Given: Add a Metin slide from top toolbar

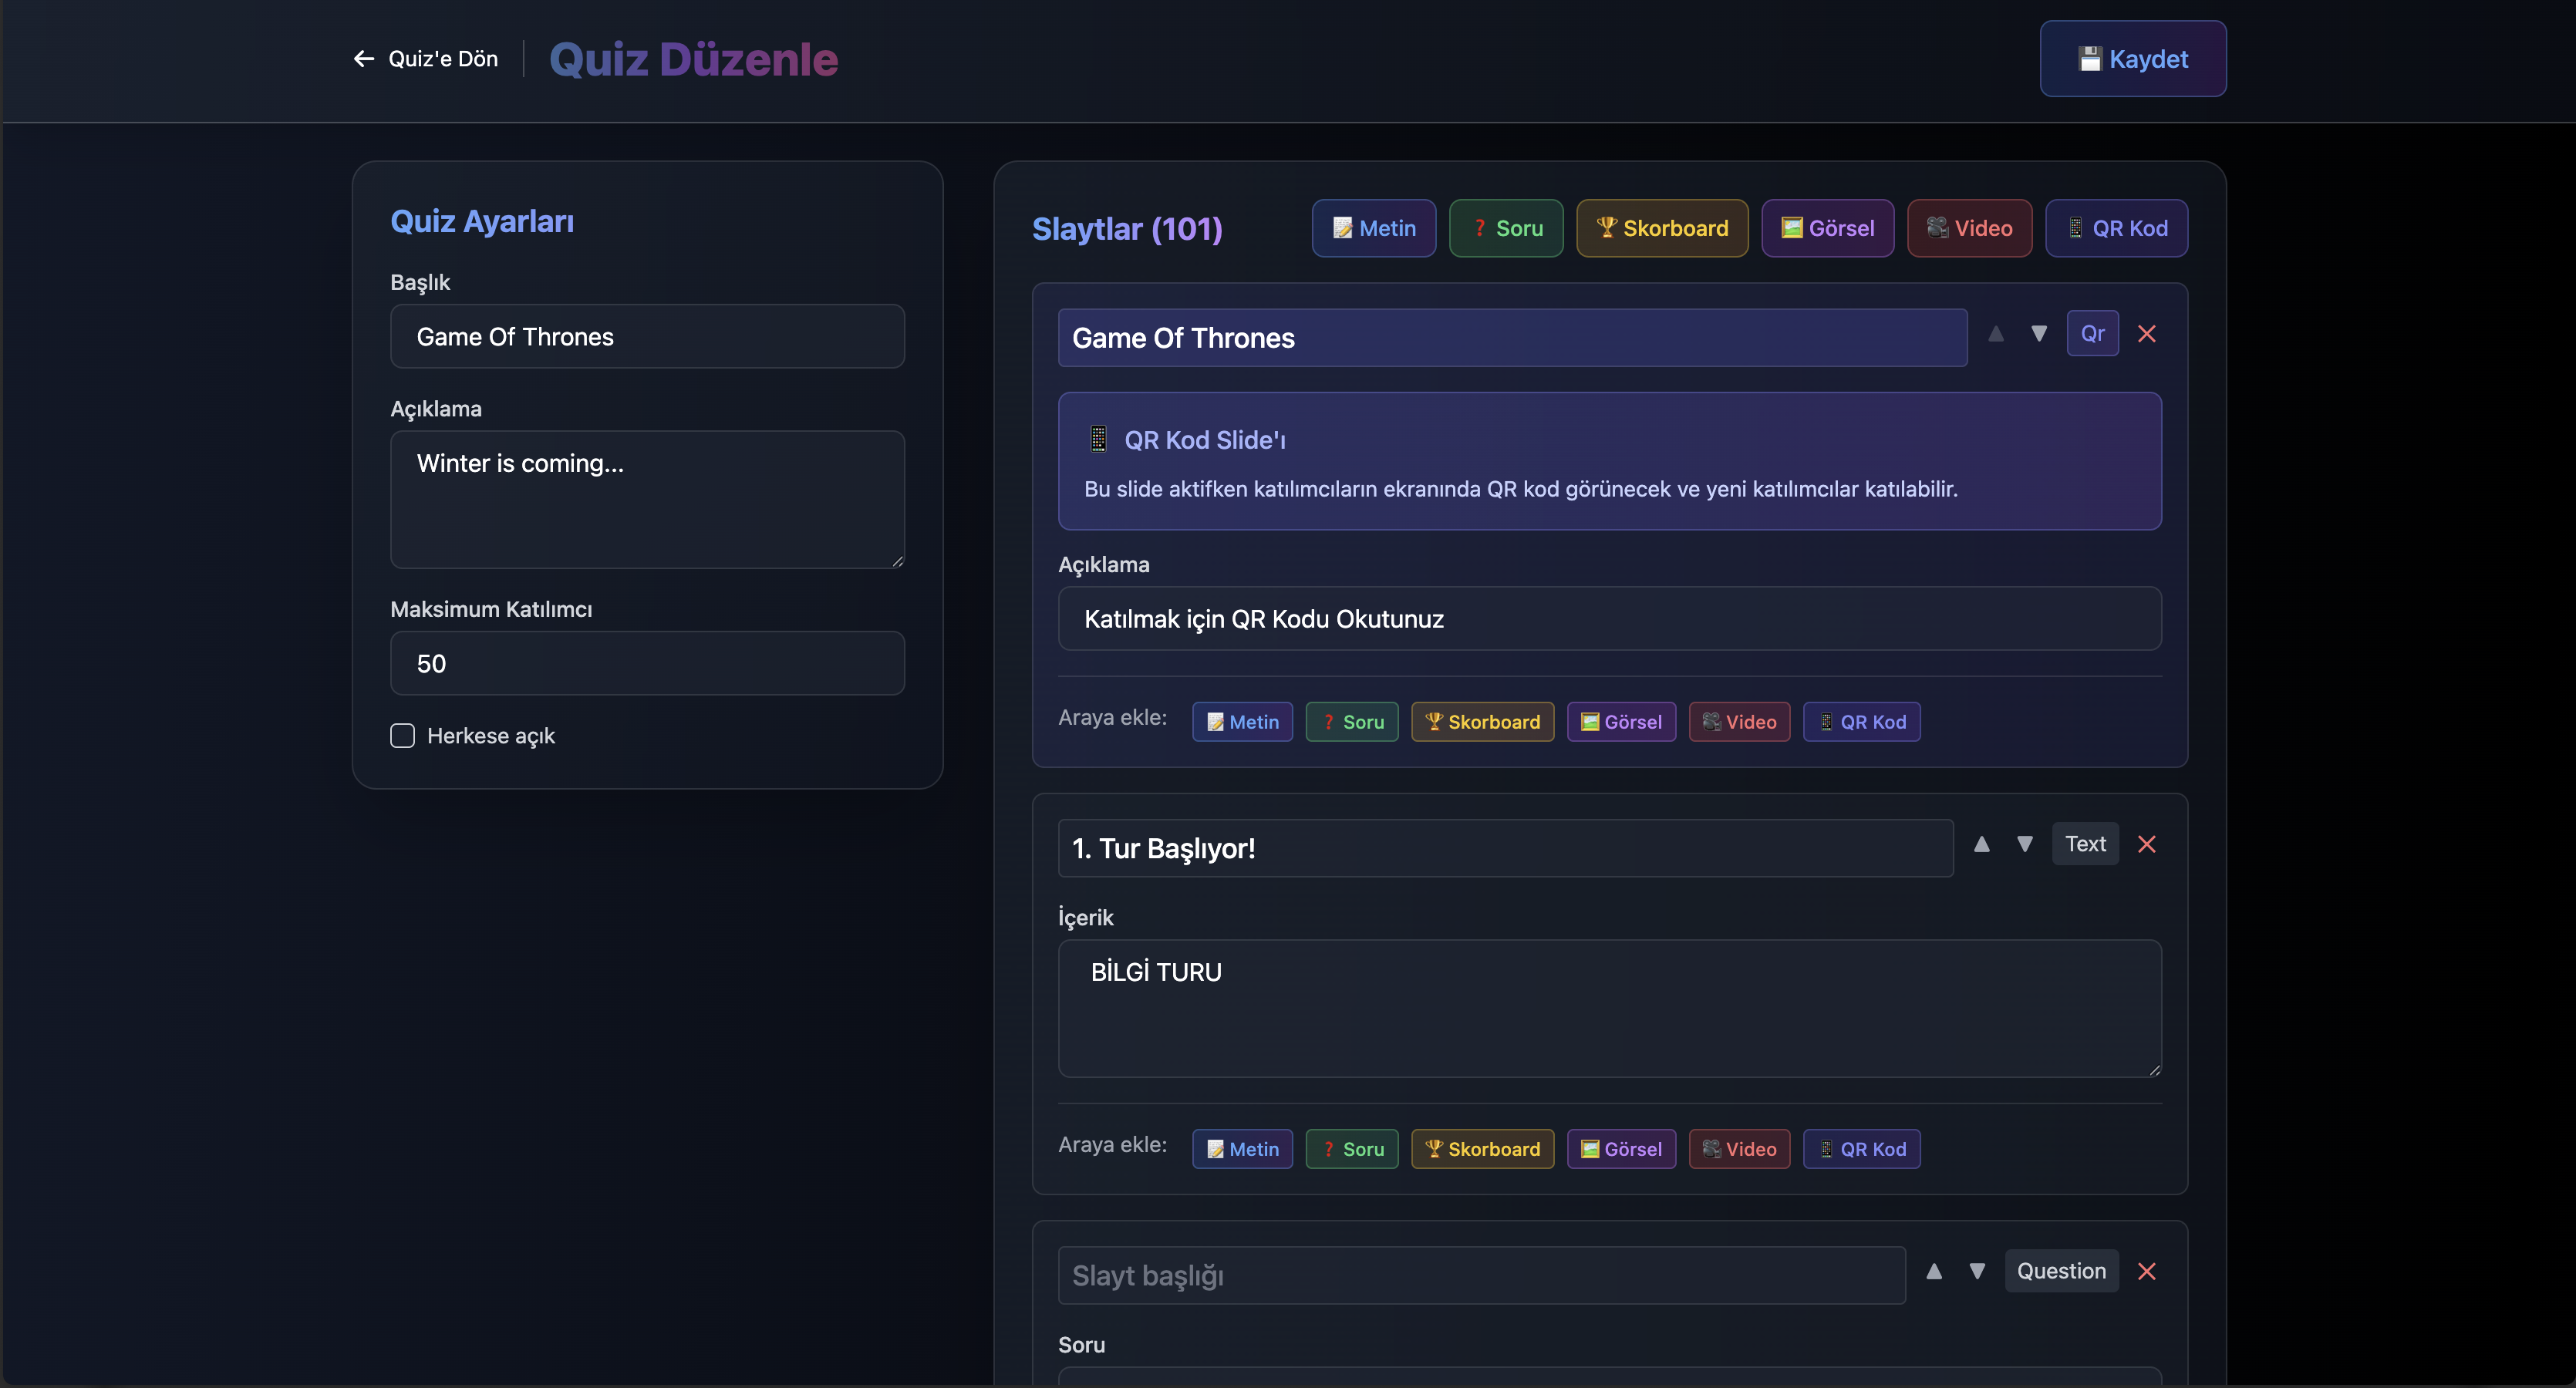Looking at the screenshot, I should coord(1373,228).
